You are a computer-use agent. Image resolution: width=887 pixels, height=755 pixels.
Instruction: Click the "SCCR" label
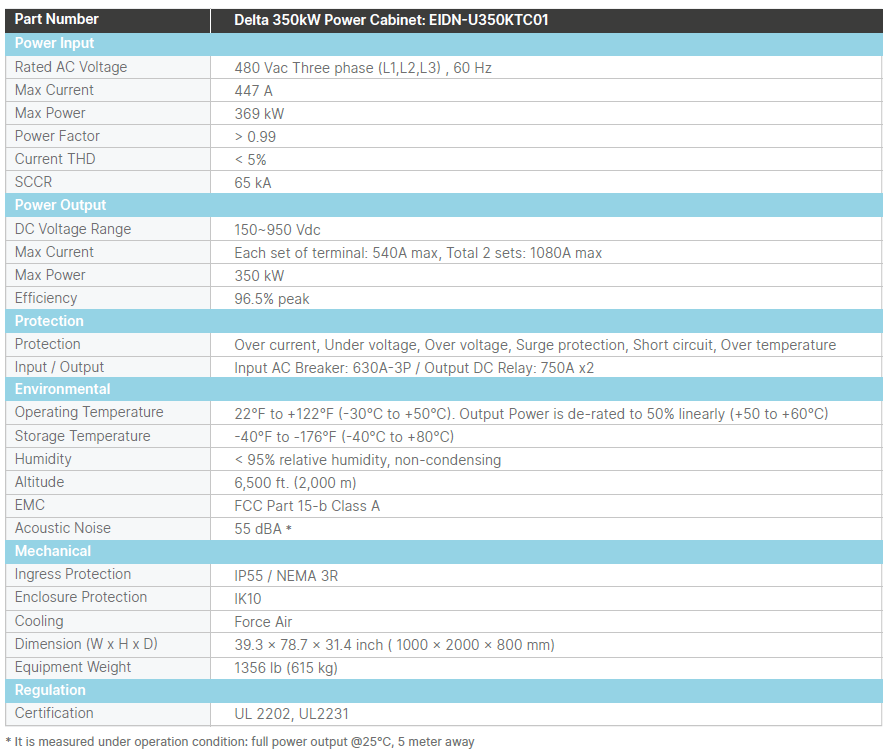33,182
